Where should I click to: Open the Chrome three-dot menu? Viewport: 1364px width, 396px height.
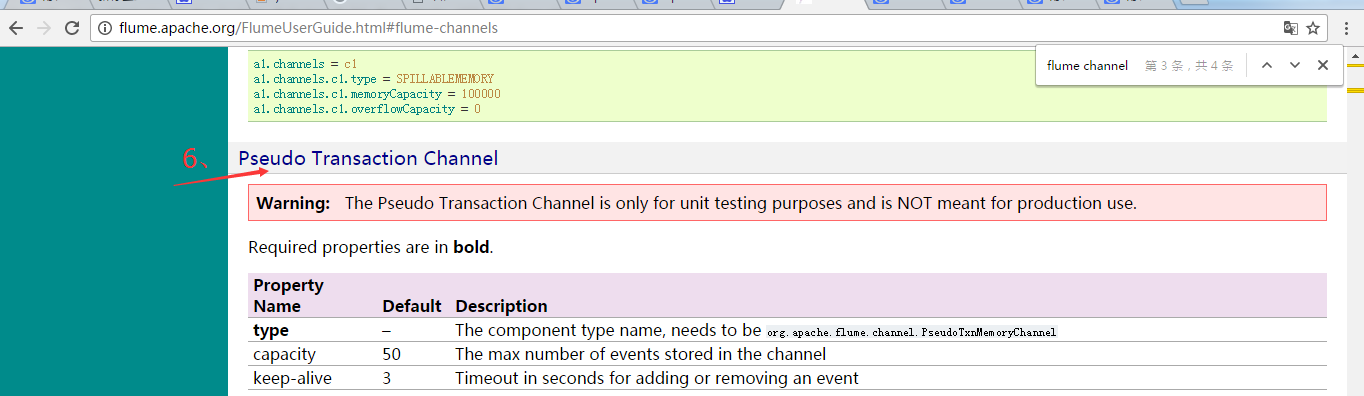coord(1348,28)
